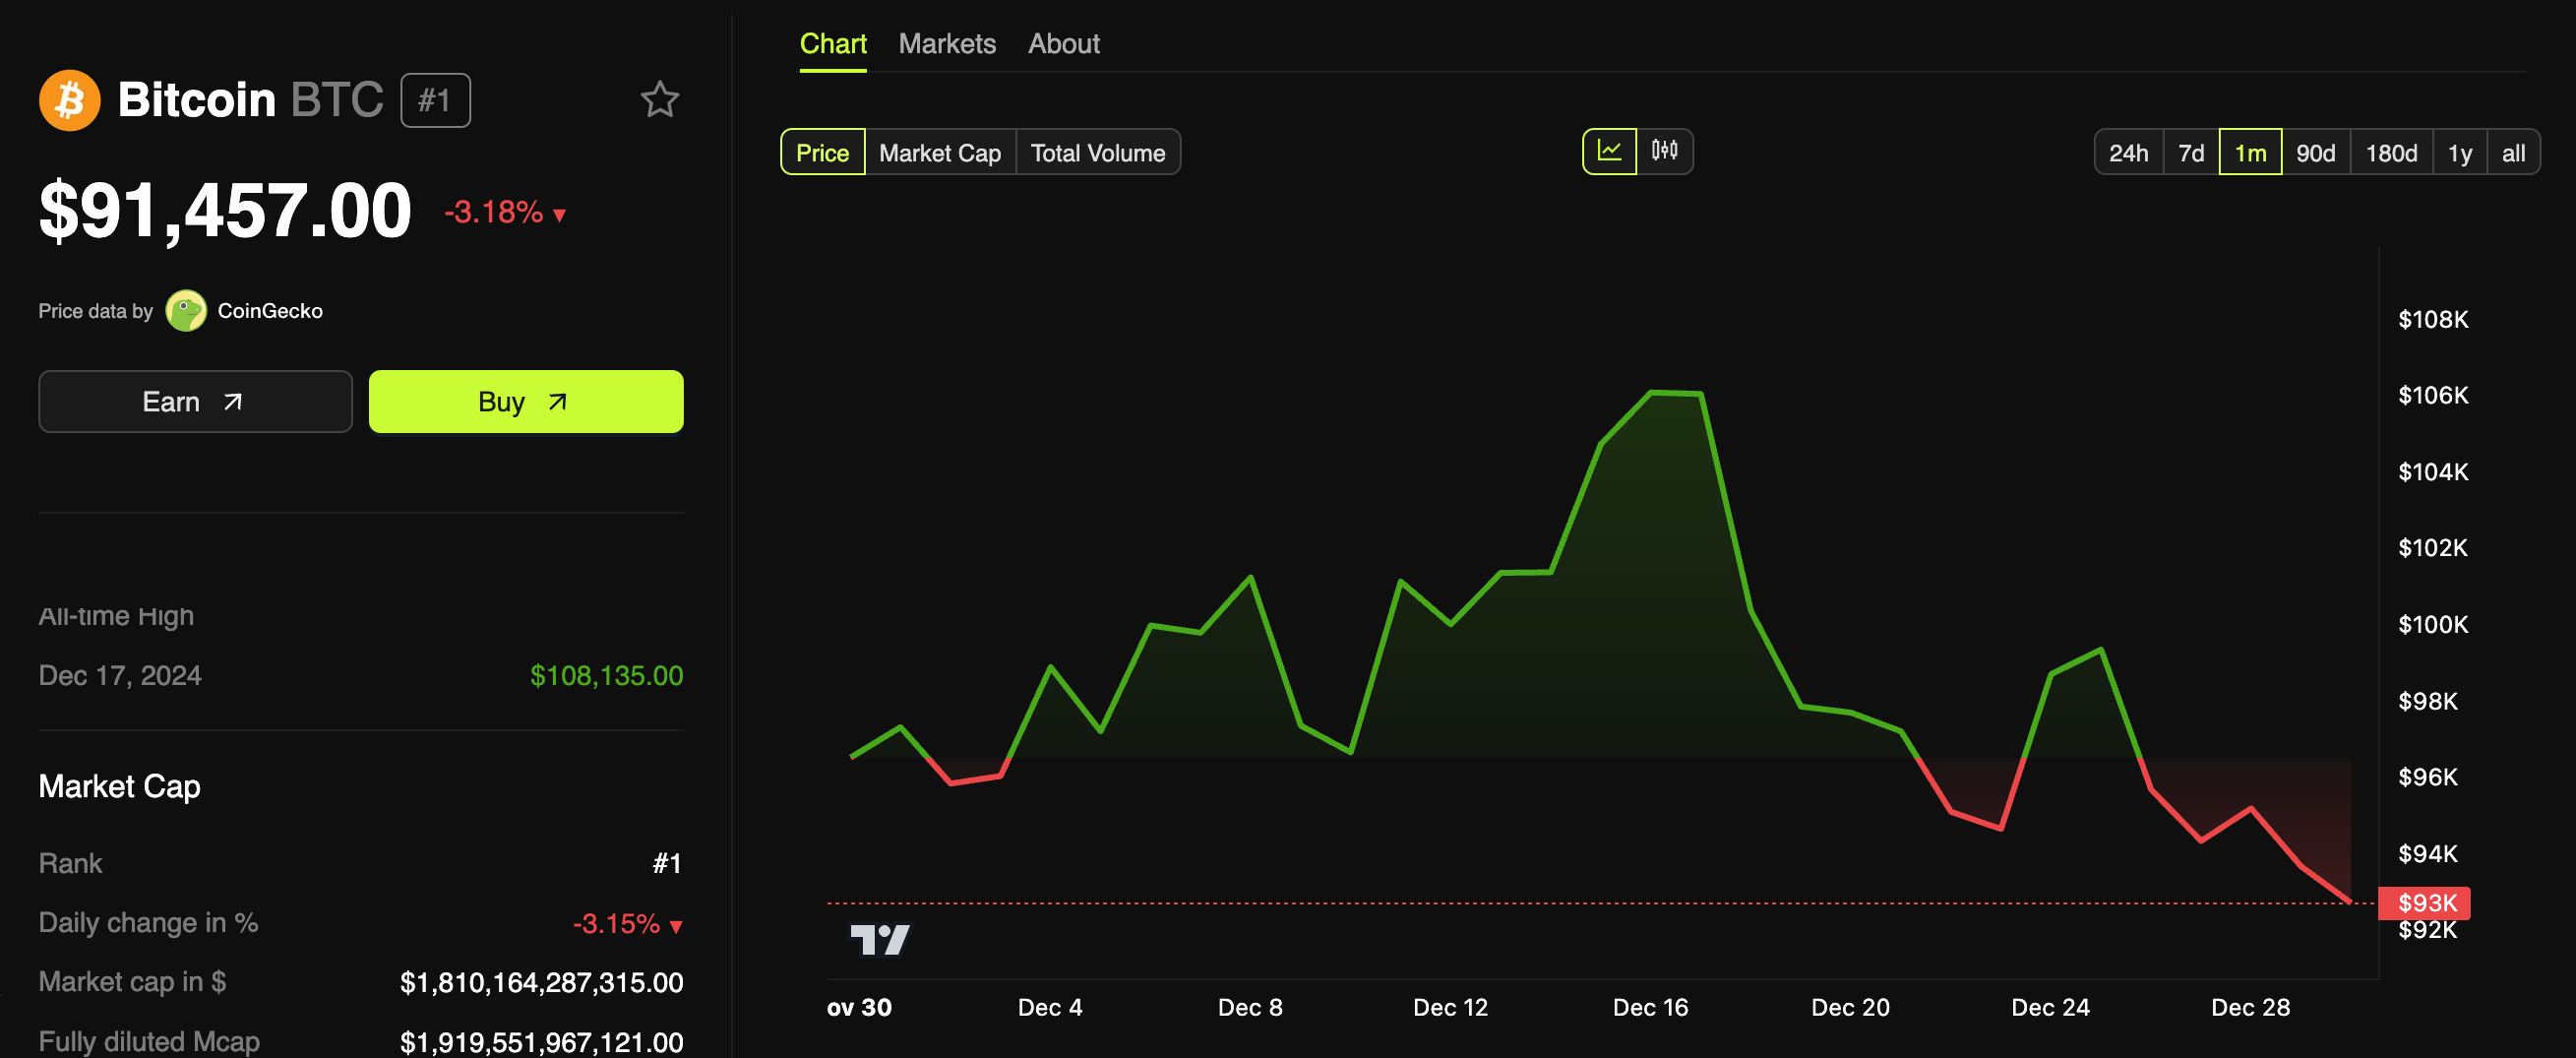Click the CoinGecko gecko logo
Image resolution: width=2576 pixels, height=1058 pixels.
click(186, 311)
